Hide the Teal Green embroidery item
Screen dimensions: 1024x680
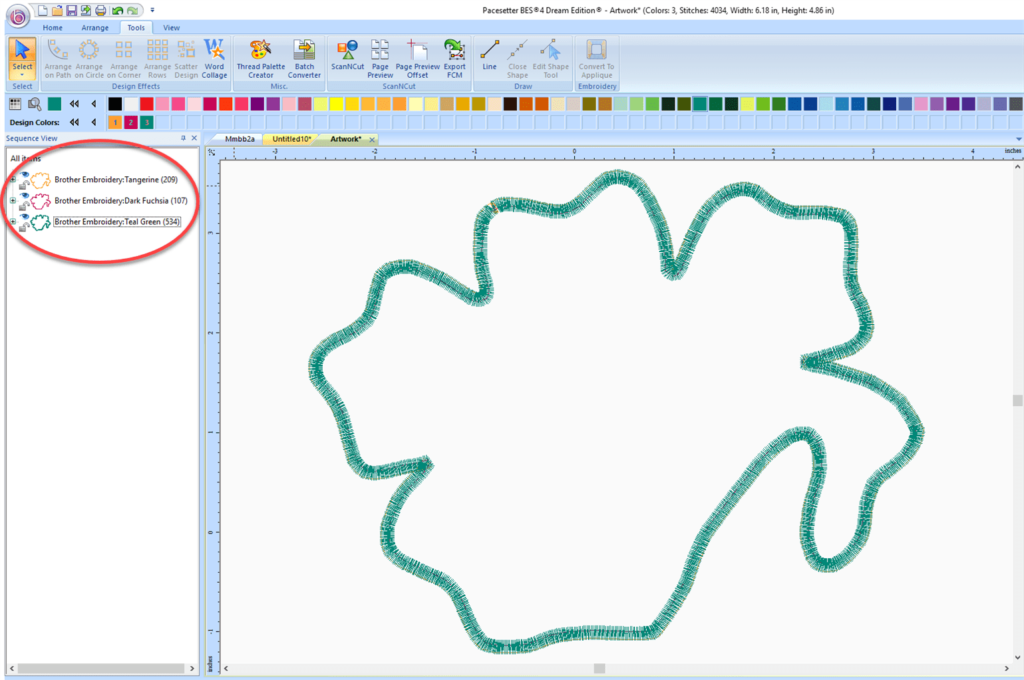(x=24, y=217)
